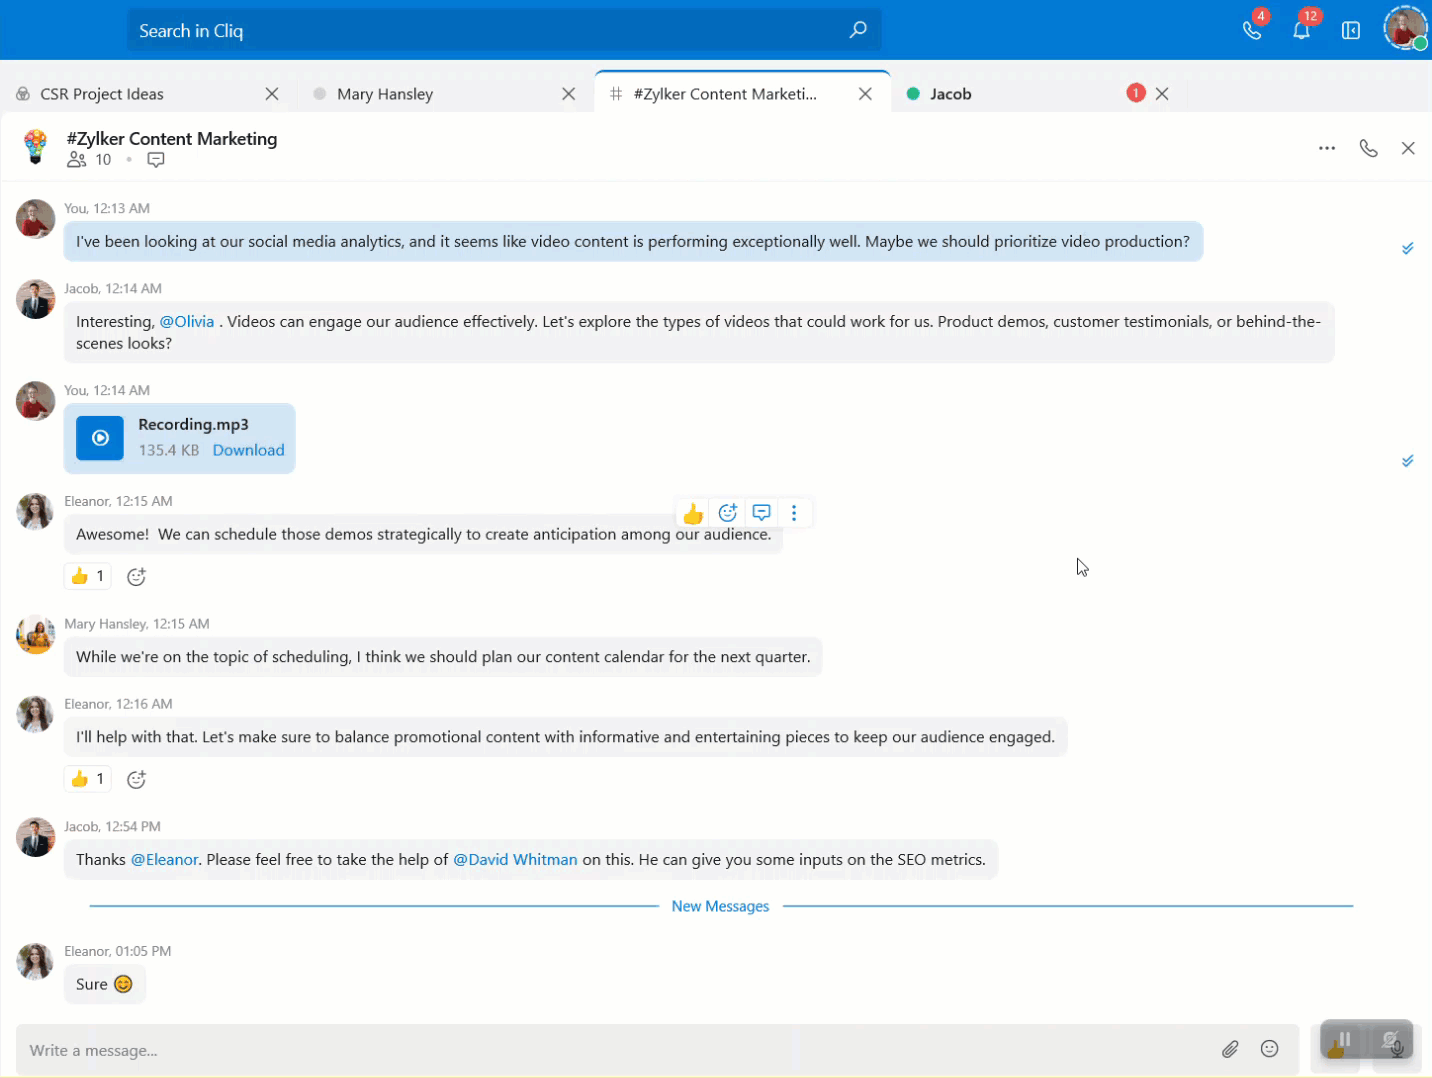Screen dimensions: 1432x1078
Task: Click the read receipt checkmark on 12:13 AM message
Action: [x=1407, y=248]
